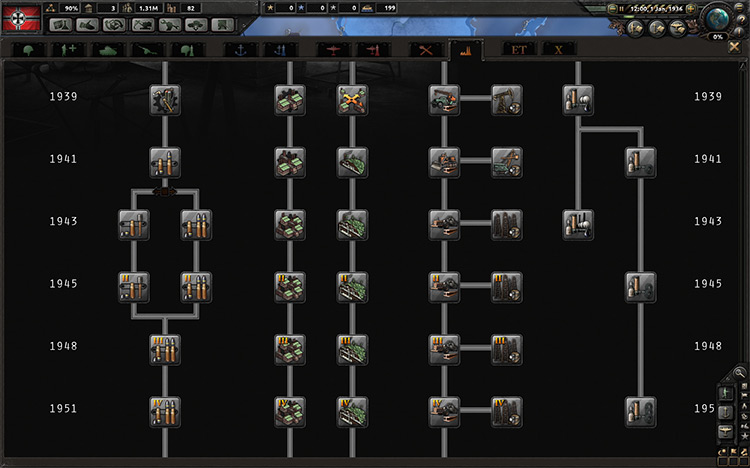Open the engineering crossed-tools research tab
750x468 pixels.
[426, 50]
